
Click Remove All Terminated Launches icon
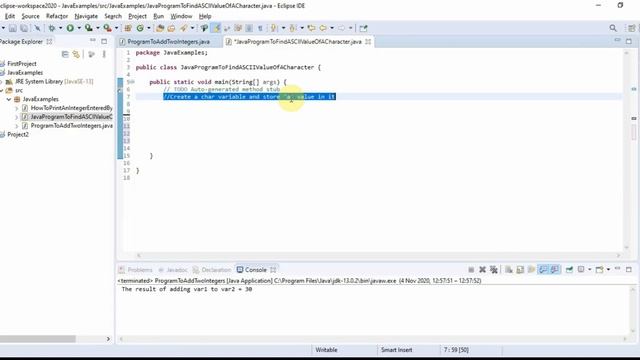click(x=494, y=270)
